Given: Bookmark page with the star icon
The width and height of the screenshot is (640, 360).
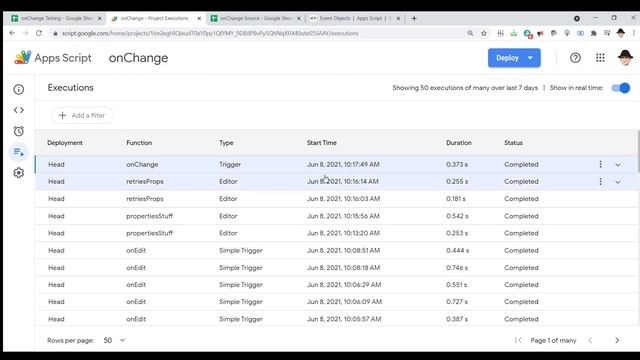Looking at the screenshot, I should click(x=484, y=33).
